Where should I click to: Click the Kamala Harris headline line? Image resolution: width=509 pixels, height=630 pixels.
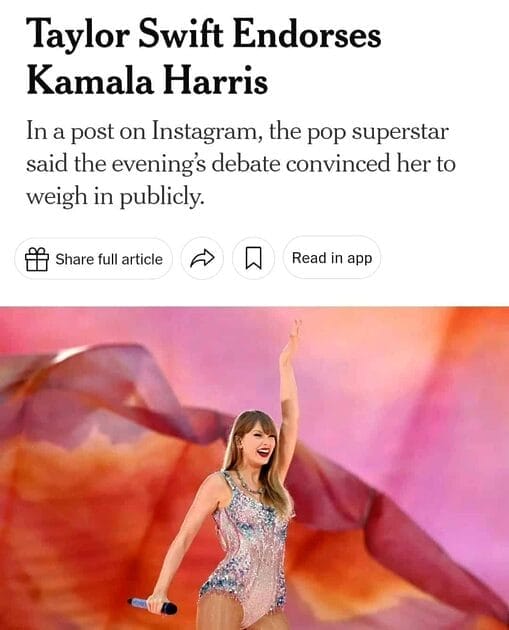pyautogui.click(x=147, y=80)
